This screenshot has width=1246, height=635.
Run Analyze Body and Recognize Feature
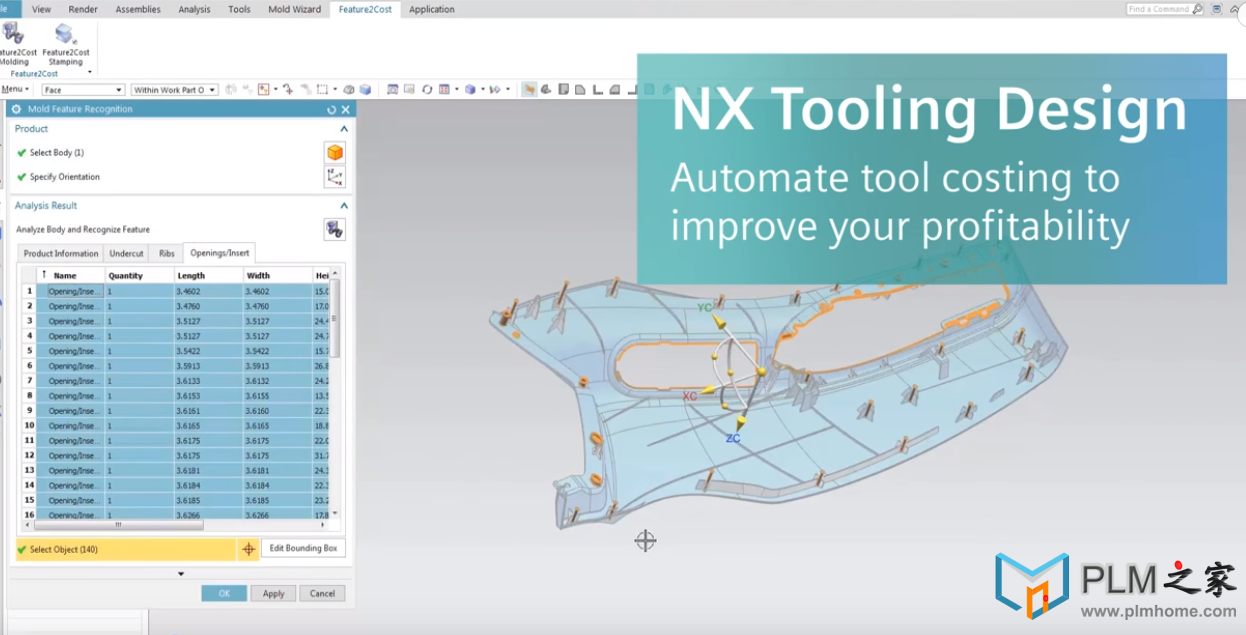(x=335, y=229)
